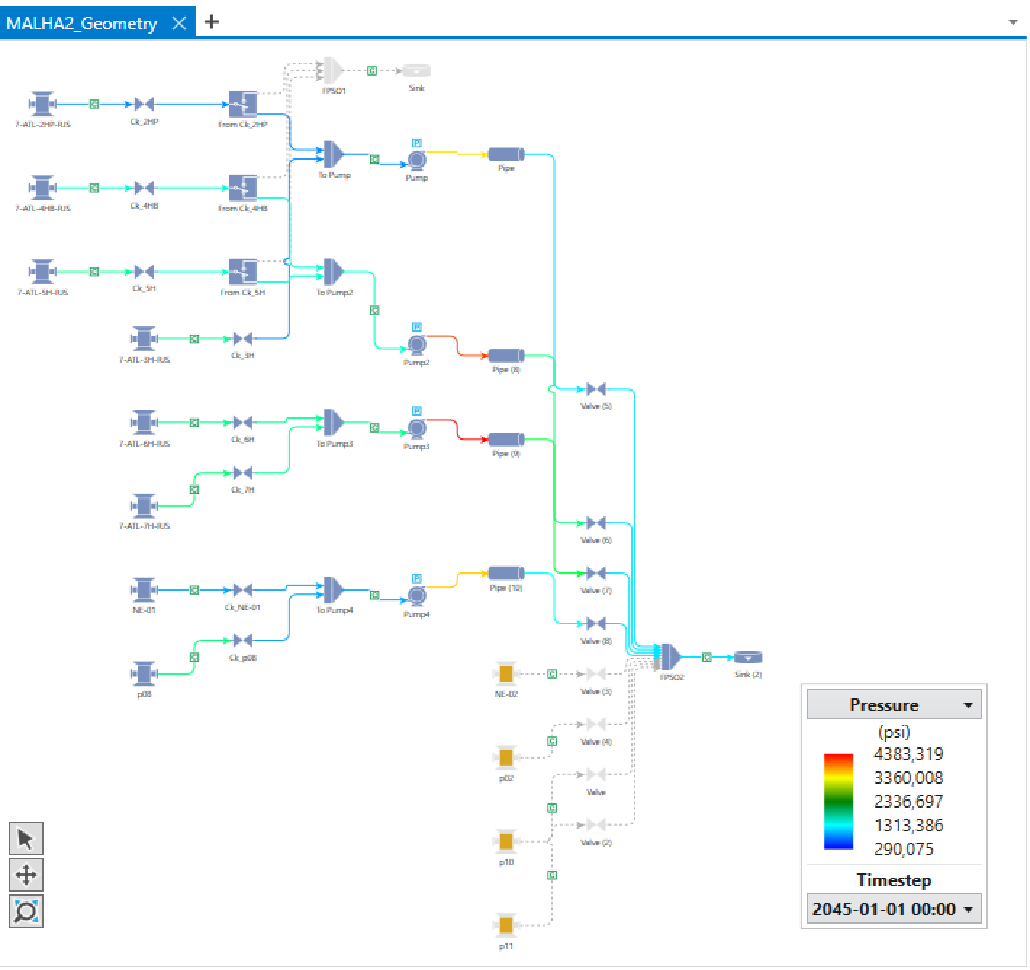Add a new tab with plus button
Image resolution: width=1030 pixels, height=970 pixels.
pos(212,22)
